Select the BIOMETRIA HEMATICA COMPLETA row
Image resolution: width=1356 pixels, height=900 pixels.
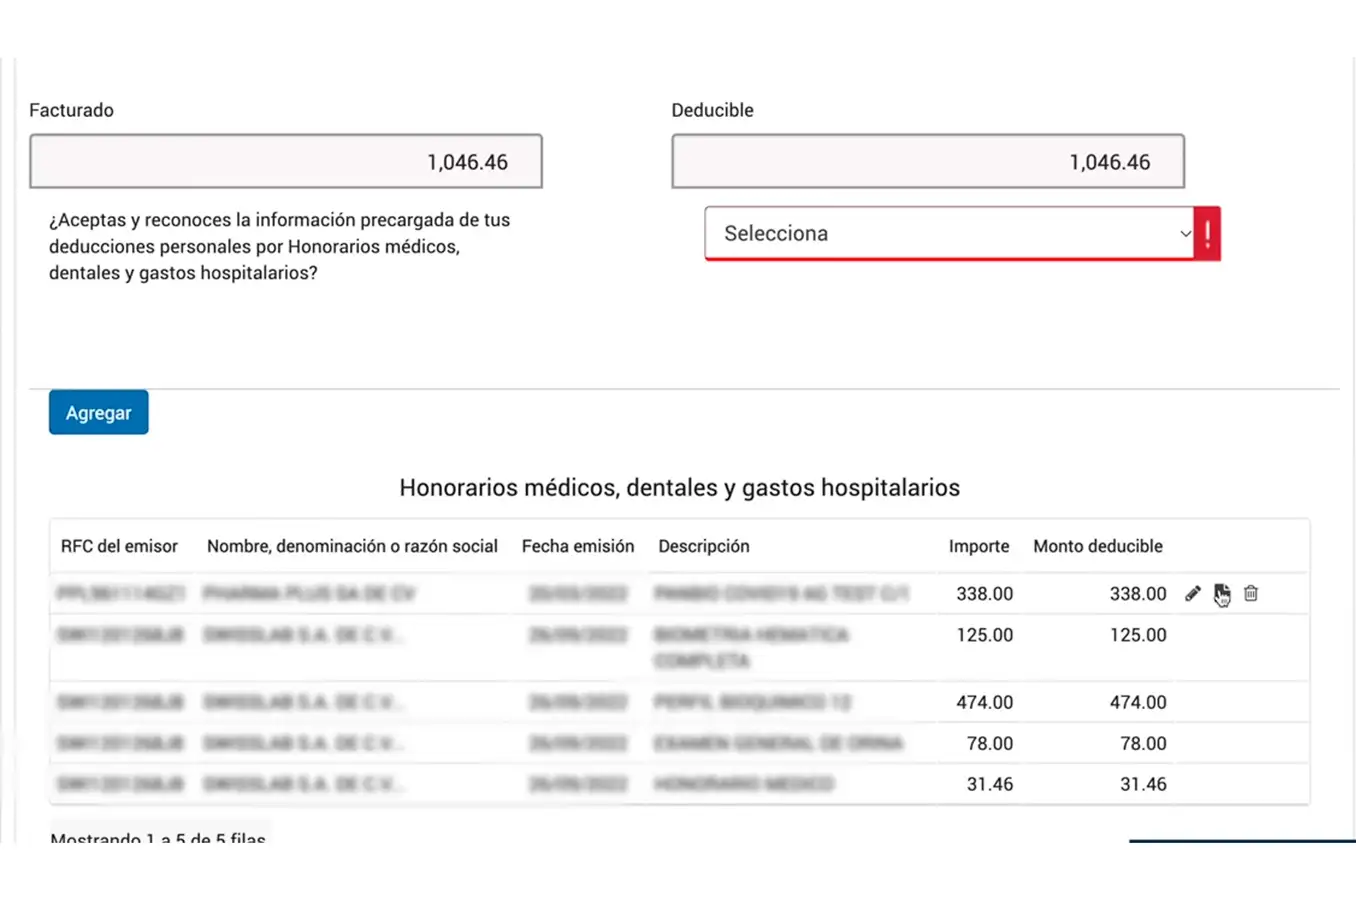[x=600, y=646]
